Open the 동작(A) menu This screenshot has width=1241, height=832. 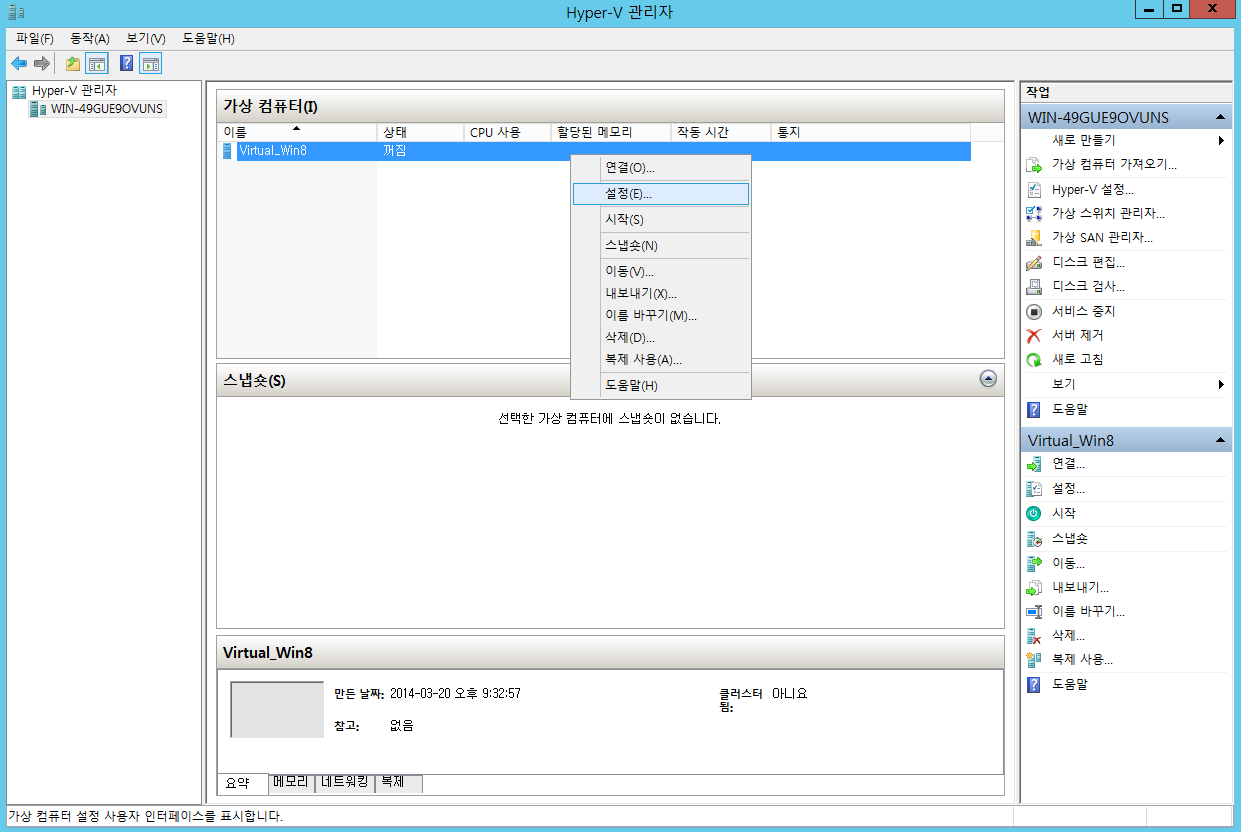(x=90, y=38)
